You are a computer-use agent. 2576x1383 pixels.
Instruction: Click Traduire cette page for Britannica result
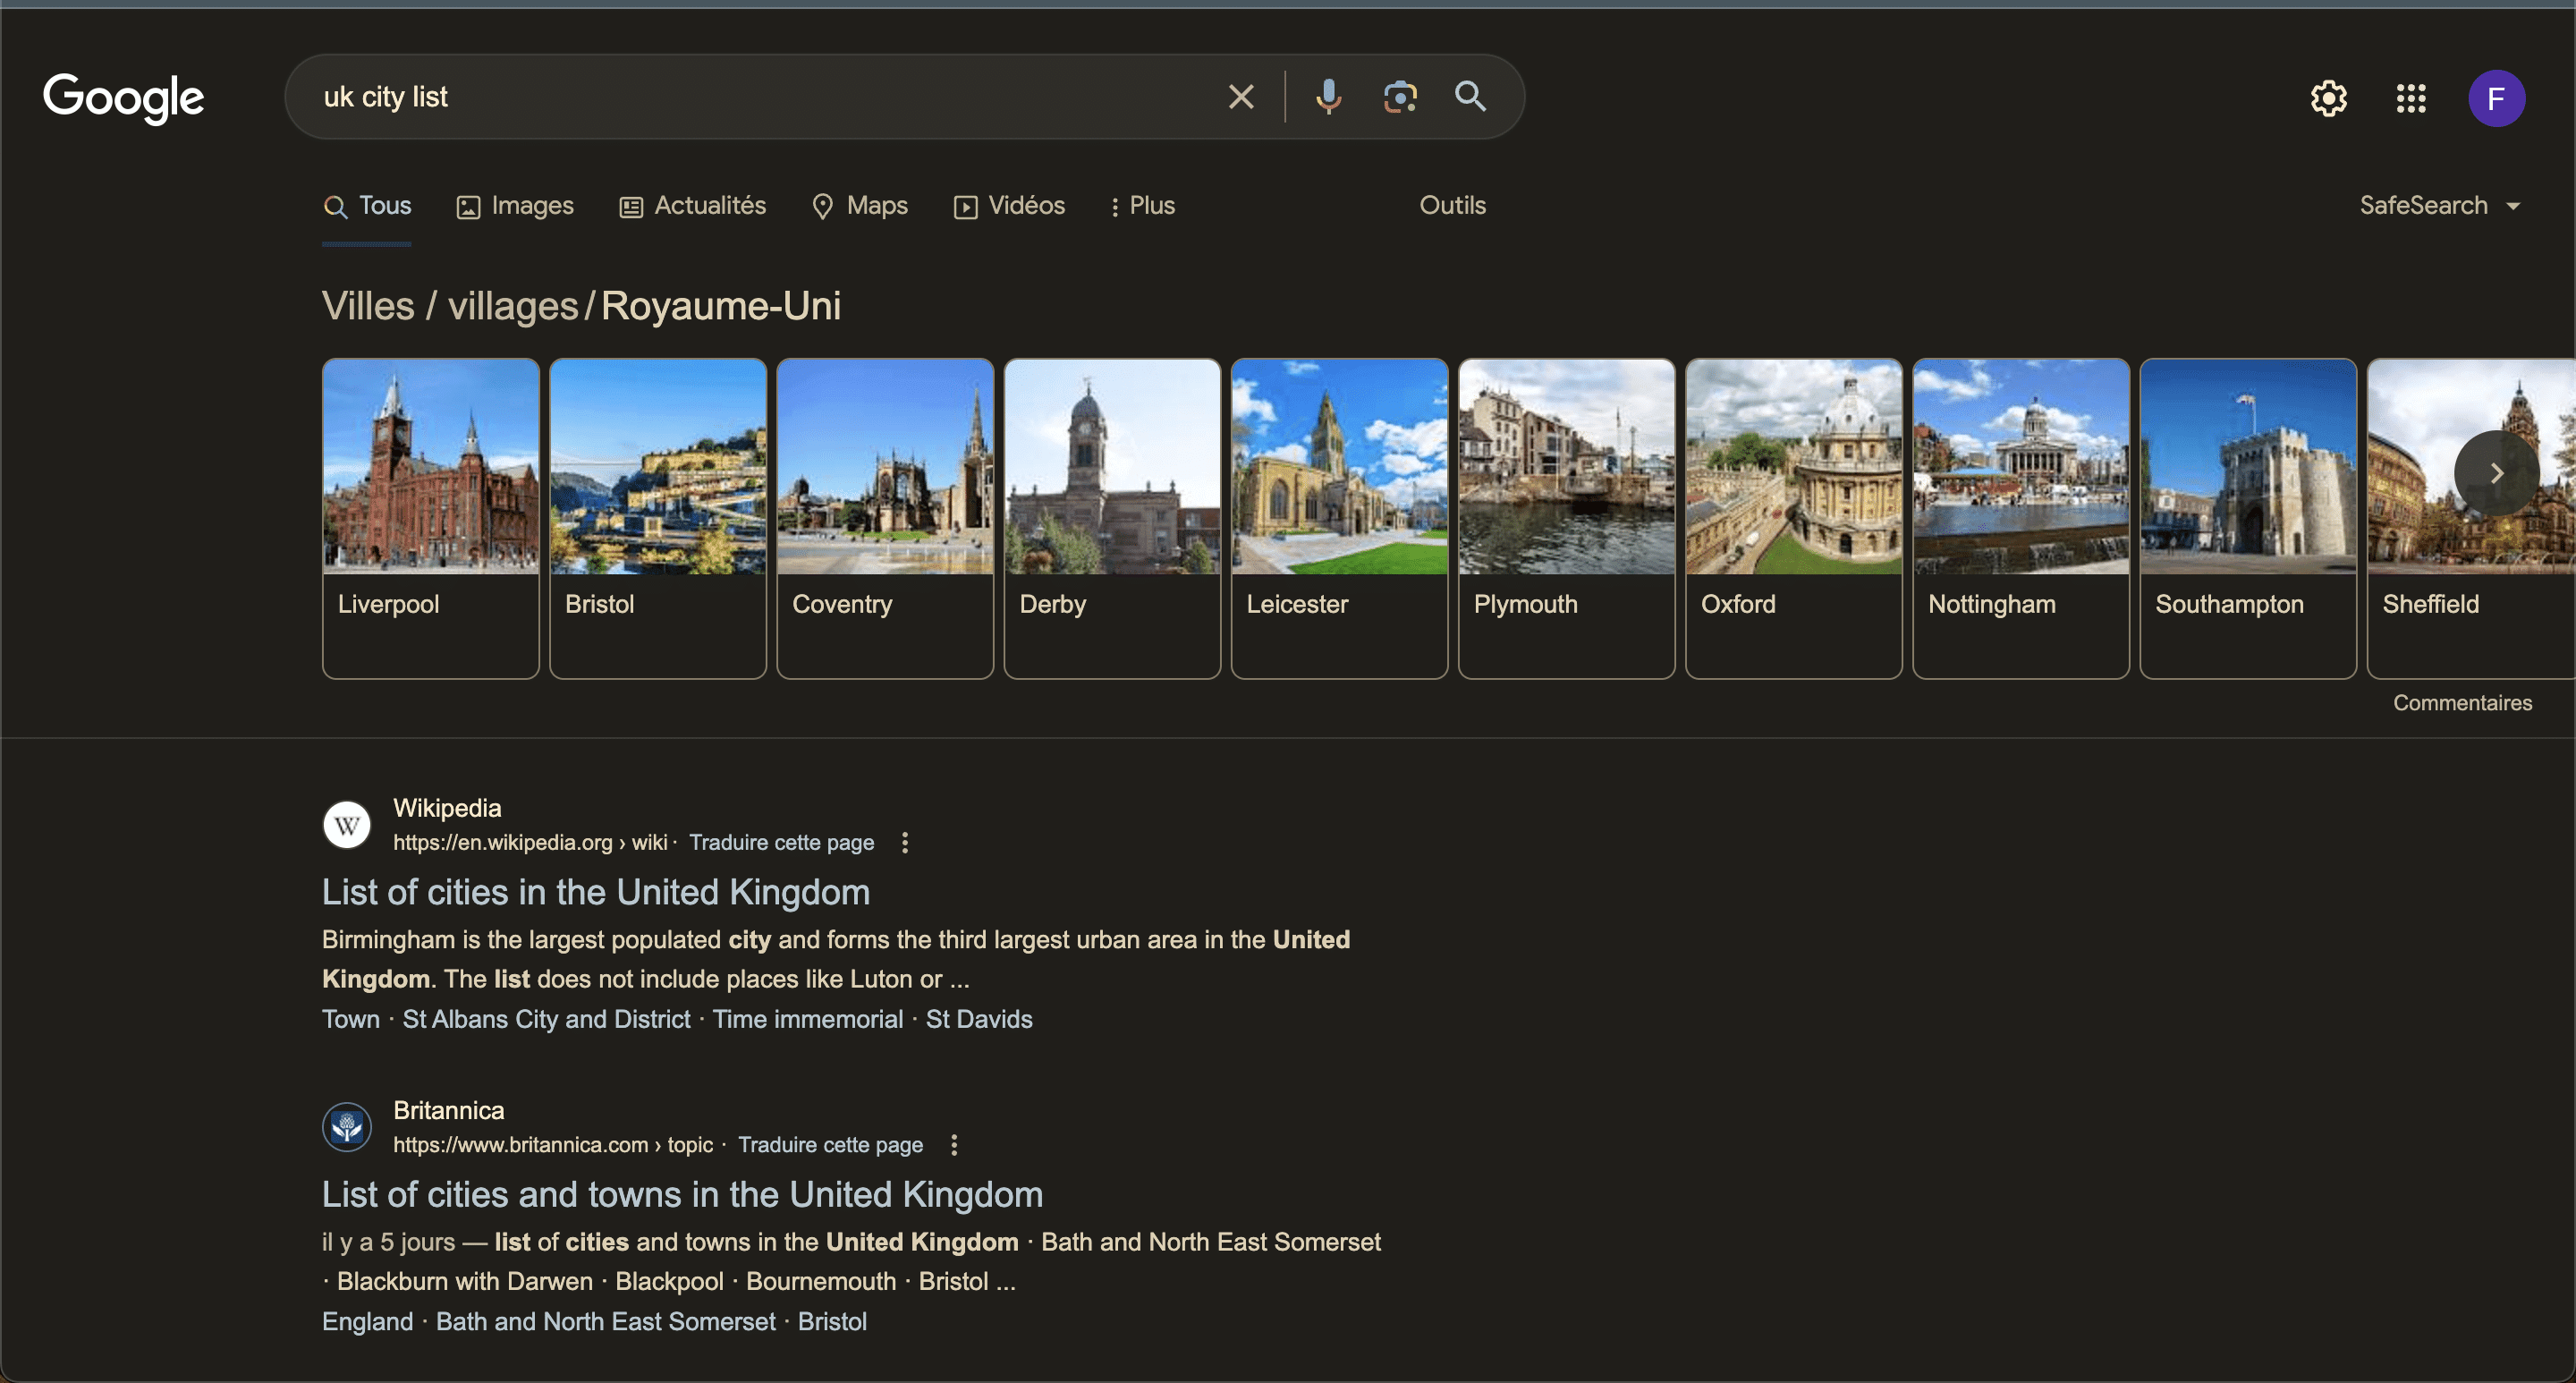click(x=830, y=1145)
